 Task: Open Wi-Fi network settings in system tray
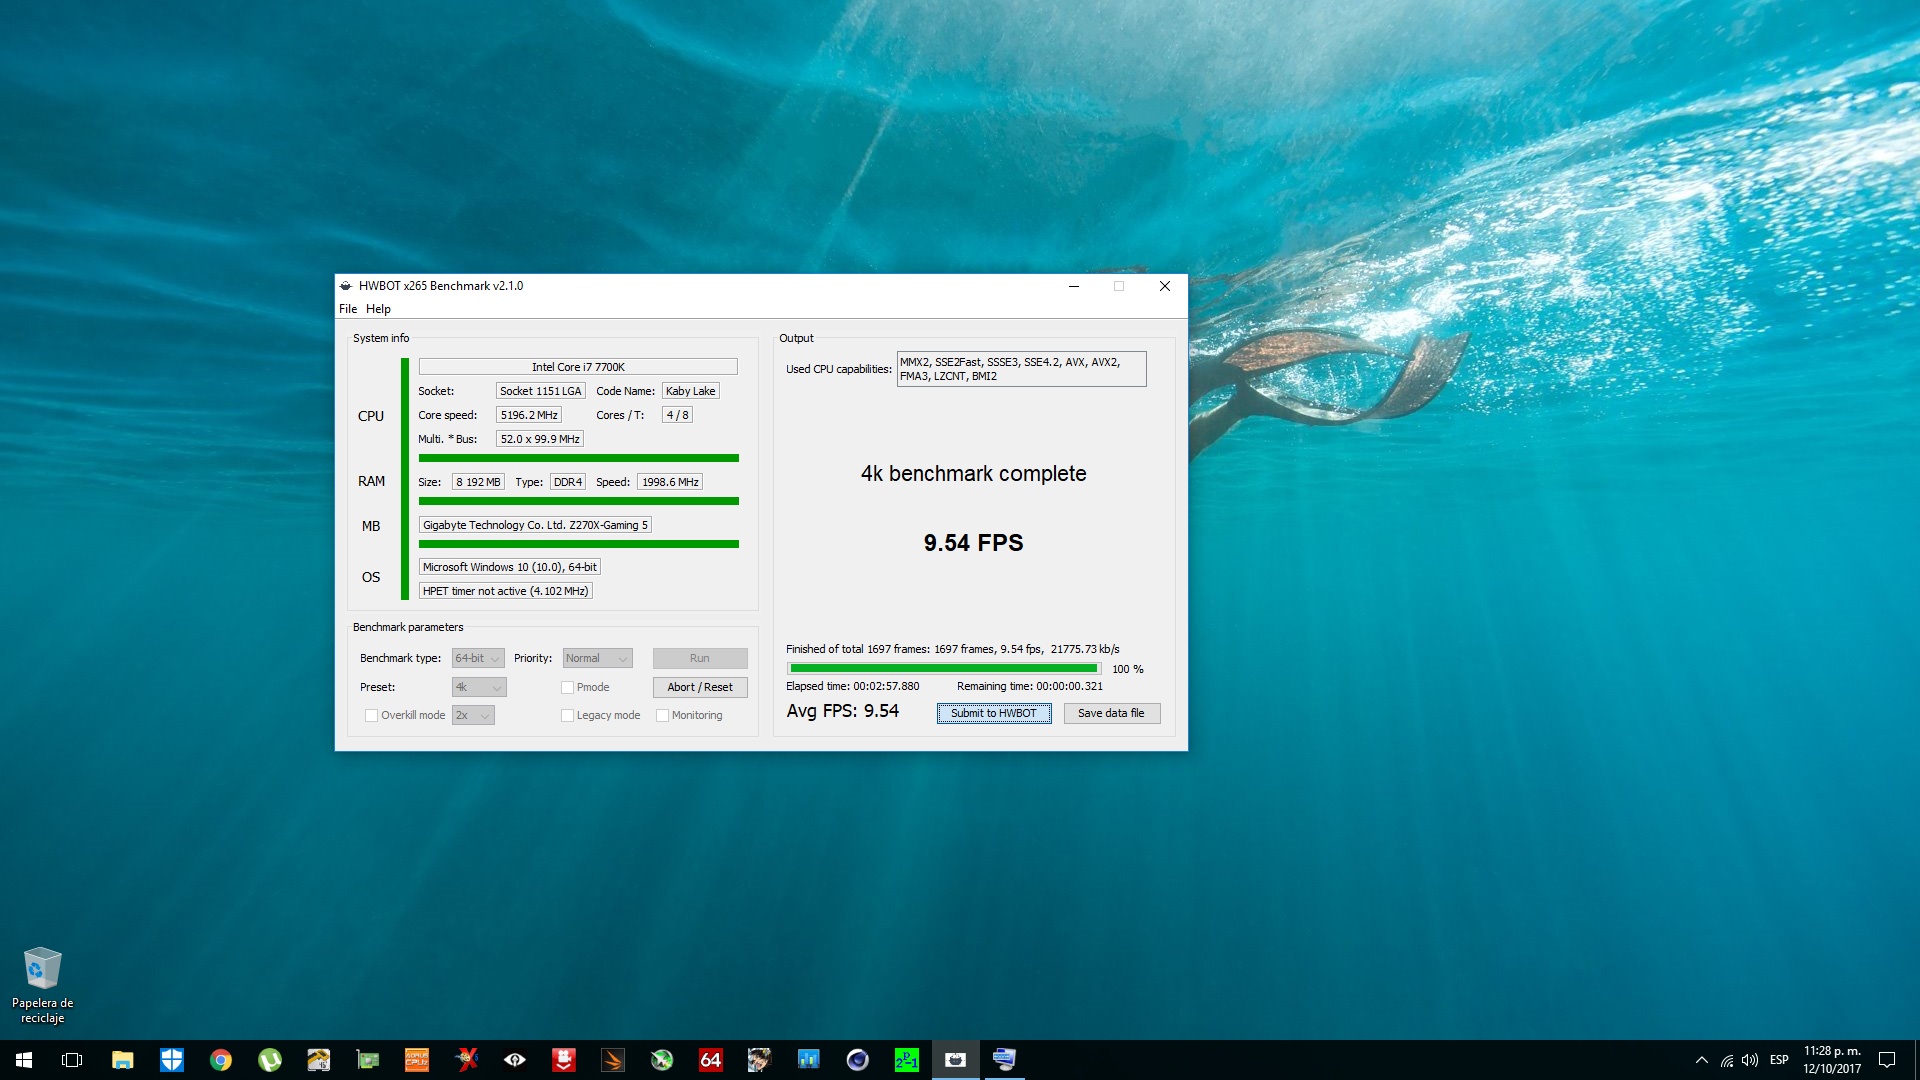click(1727, 1060)
